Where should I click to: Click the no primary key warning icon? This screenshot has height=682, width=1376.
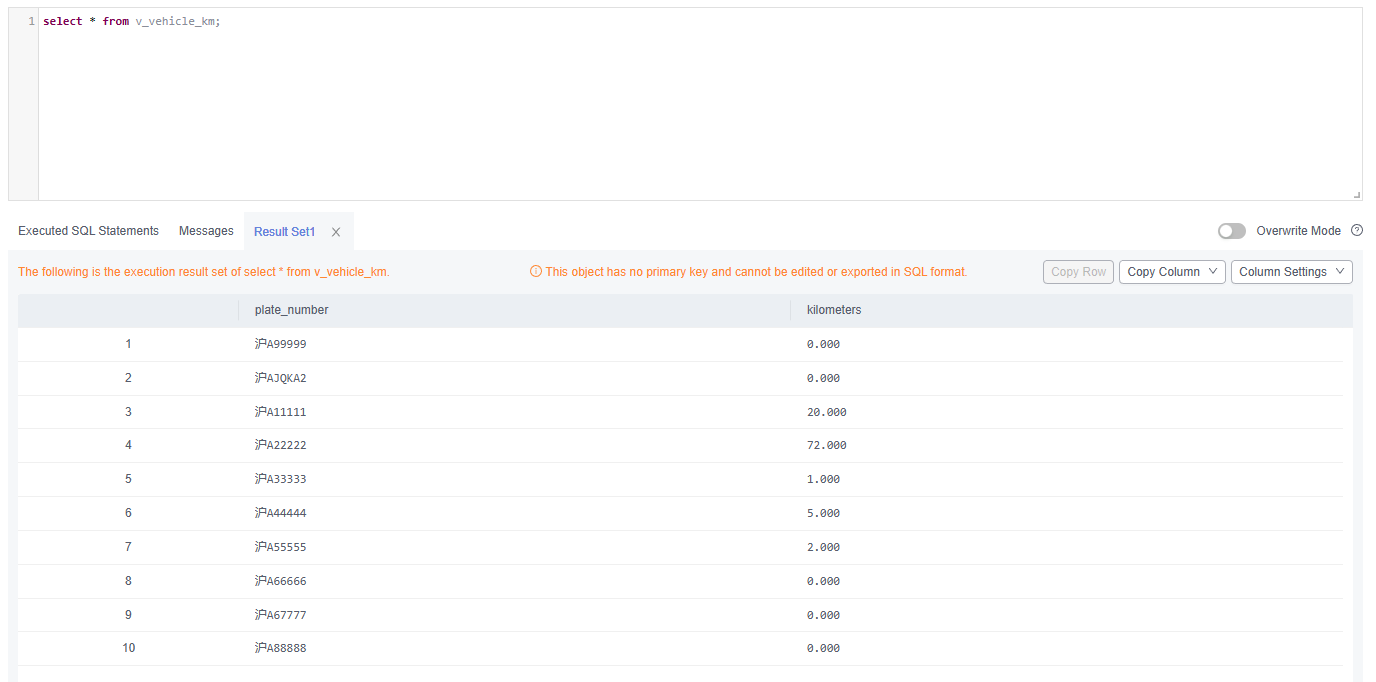(535, 272)
